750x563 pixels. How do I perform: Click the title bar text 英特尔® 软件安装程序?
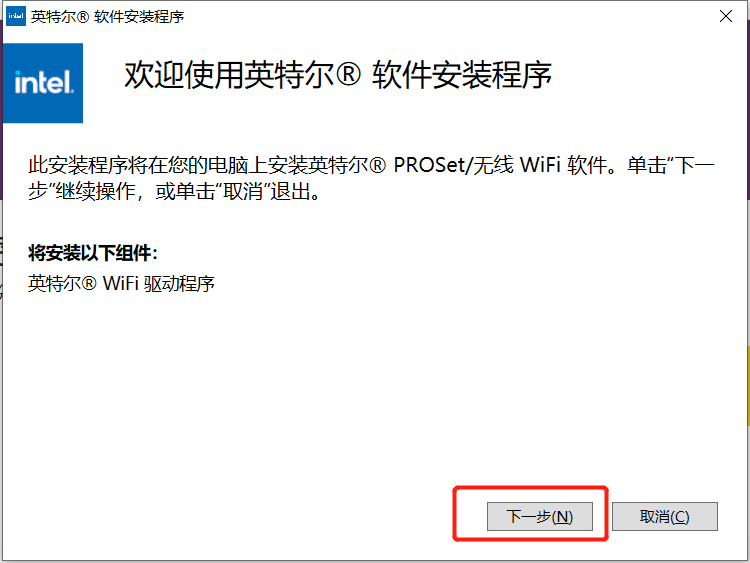(x=108, y=17)
